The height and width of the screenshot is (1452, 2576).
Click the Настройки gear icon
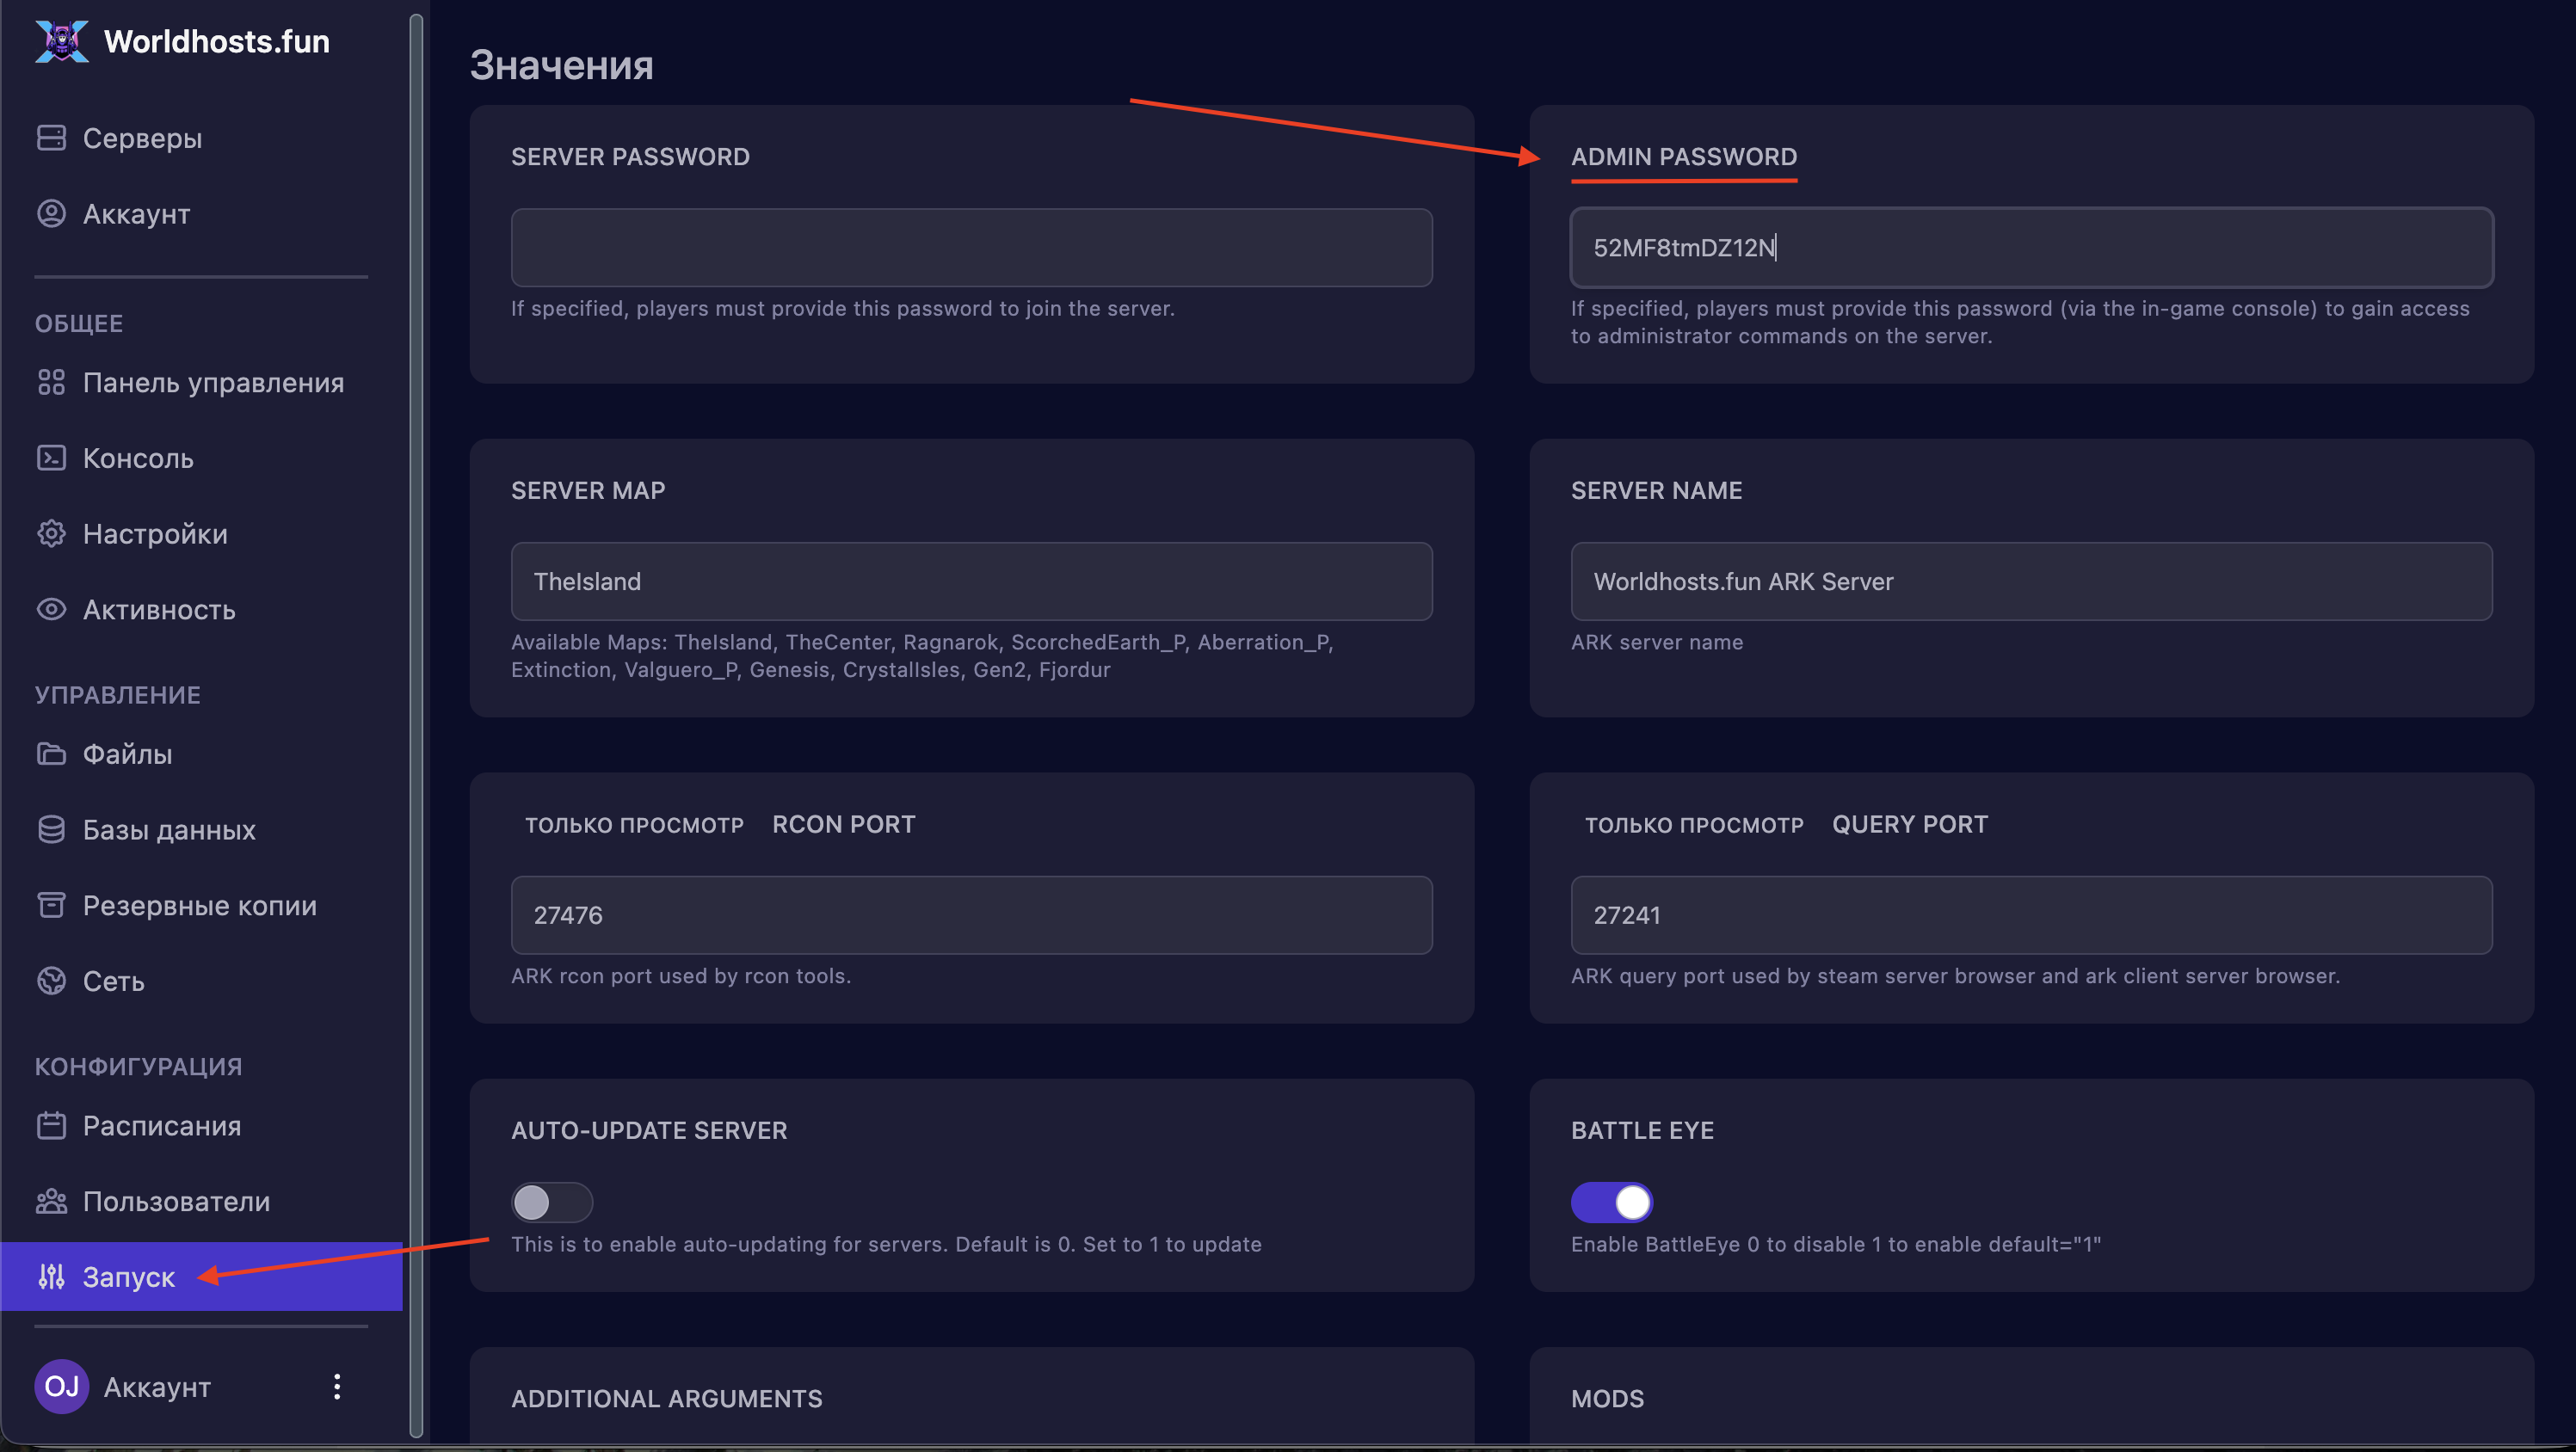[51, 534]
